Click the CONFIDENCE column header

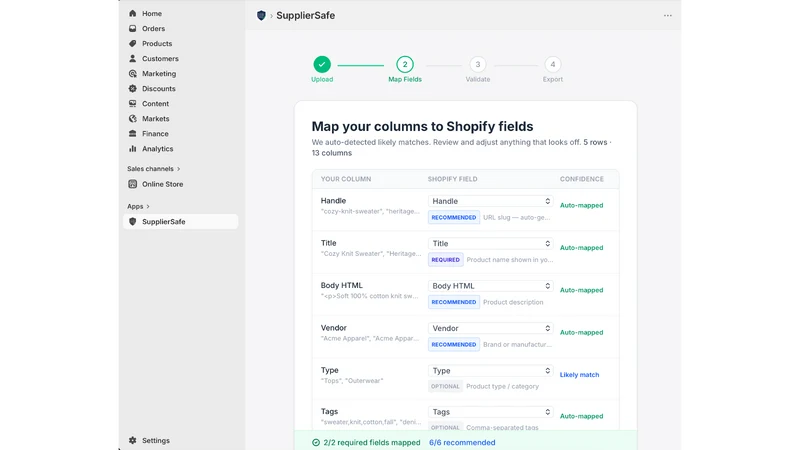582,179
